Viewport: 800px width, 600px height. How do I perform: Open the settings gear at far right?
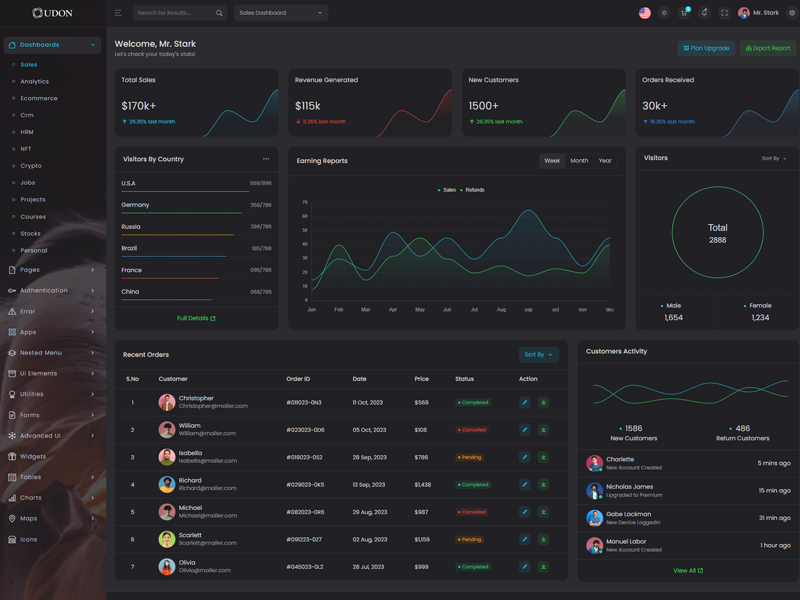pos(793,13)
